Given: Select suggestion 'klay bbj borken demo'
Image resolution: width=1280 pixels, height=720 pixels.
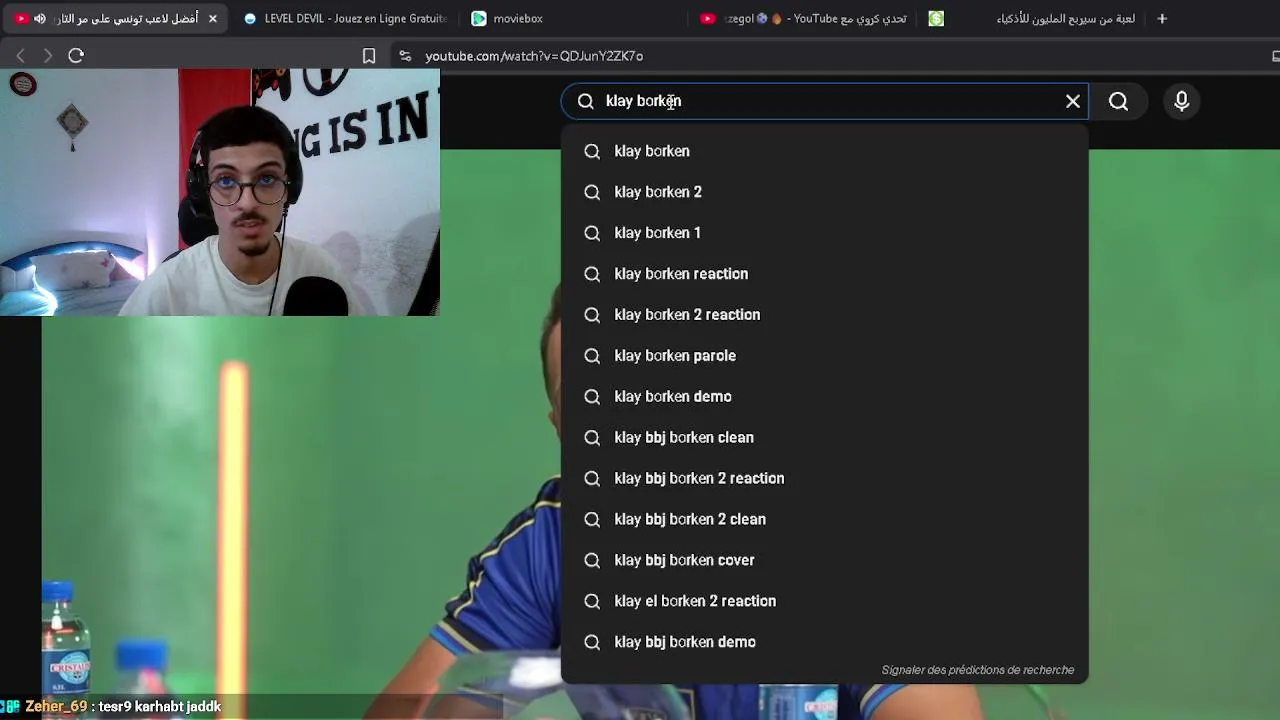Looking at the screenshot, I should pos(825,642).
